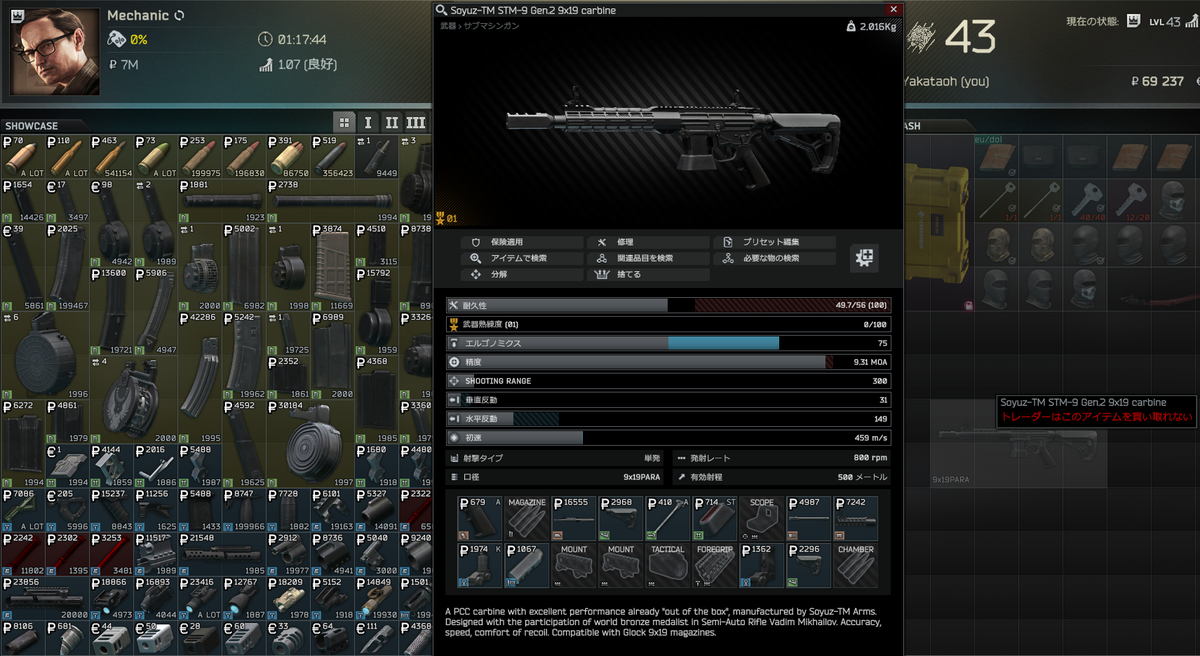Screen dimensions: 1200x656
Task: Refresh the Mechanic trader assortment
Action: pos(179,16)
